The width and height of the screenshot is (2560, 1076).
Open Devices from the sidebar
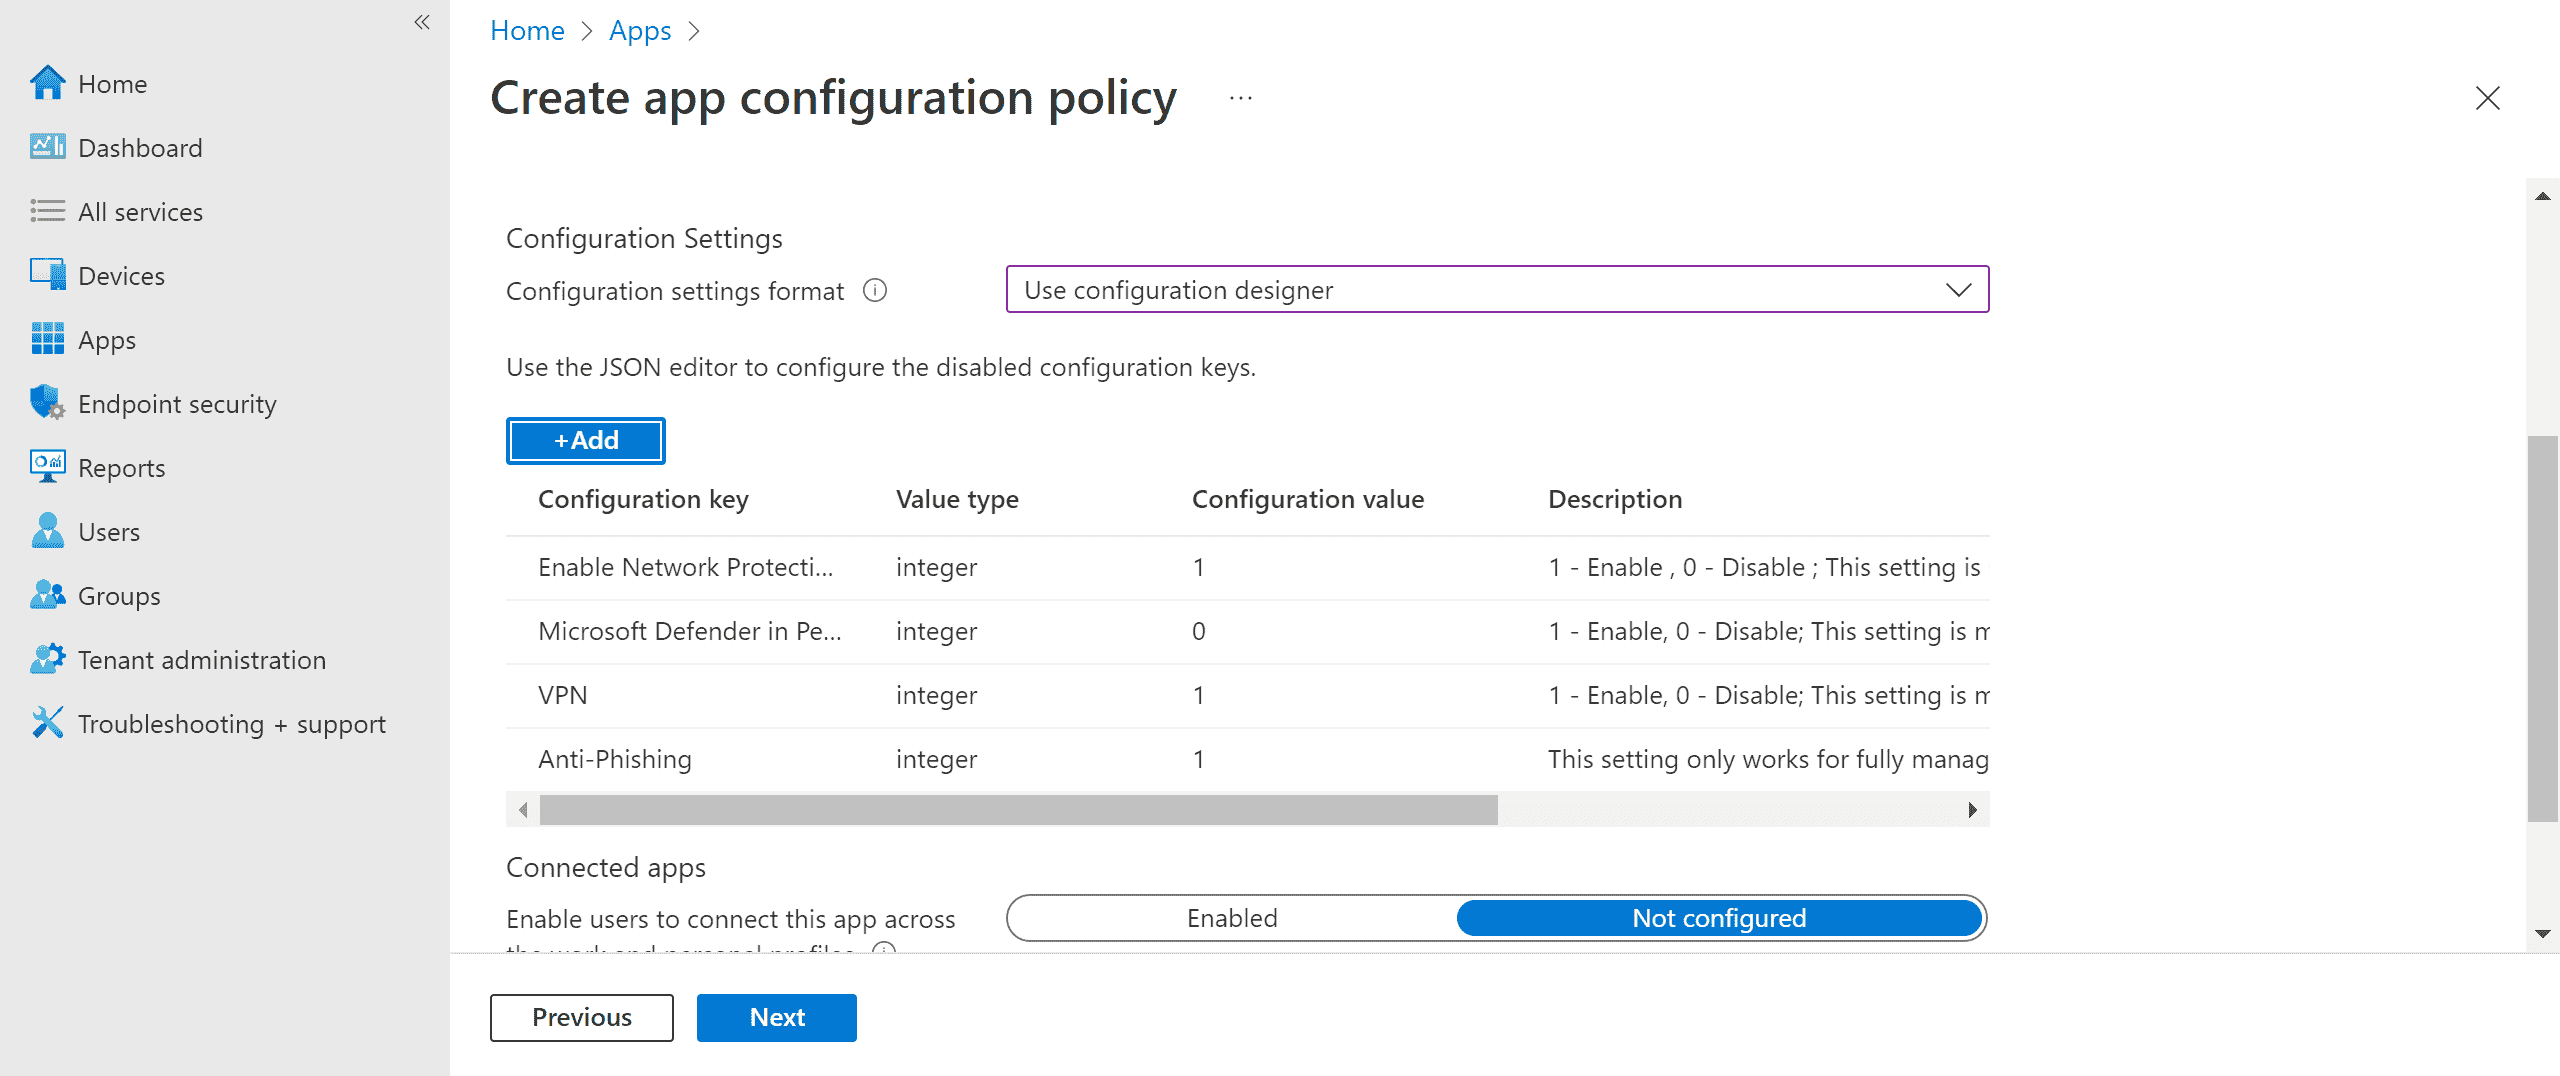point(121,275)
